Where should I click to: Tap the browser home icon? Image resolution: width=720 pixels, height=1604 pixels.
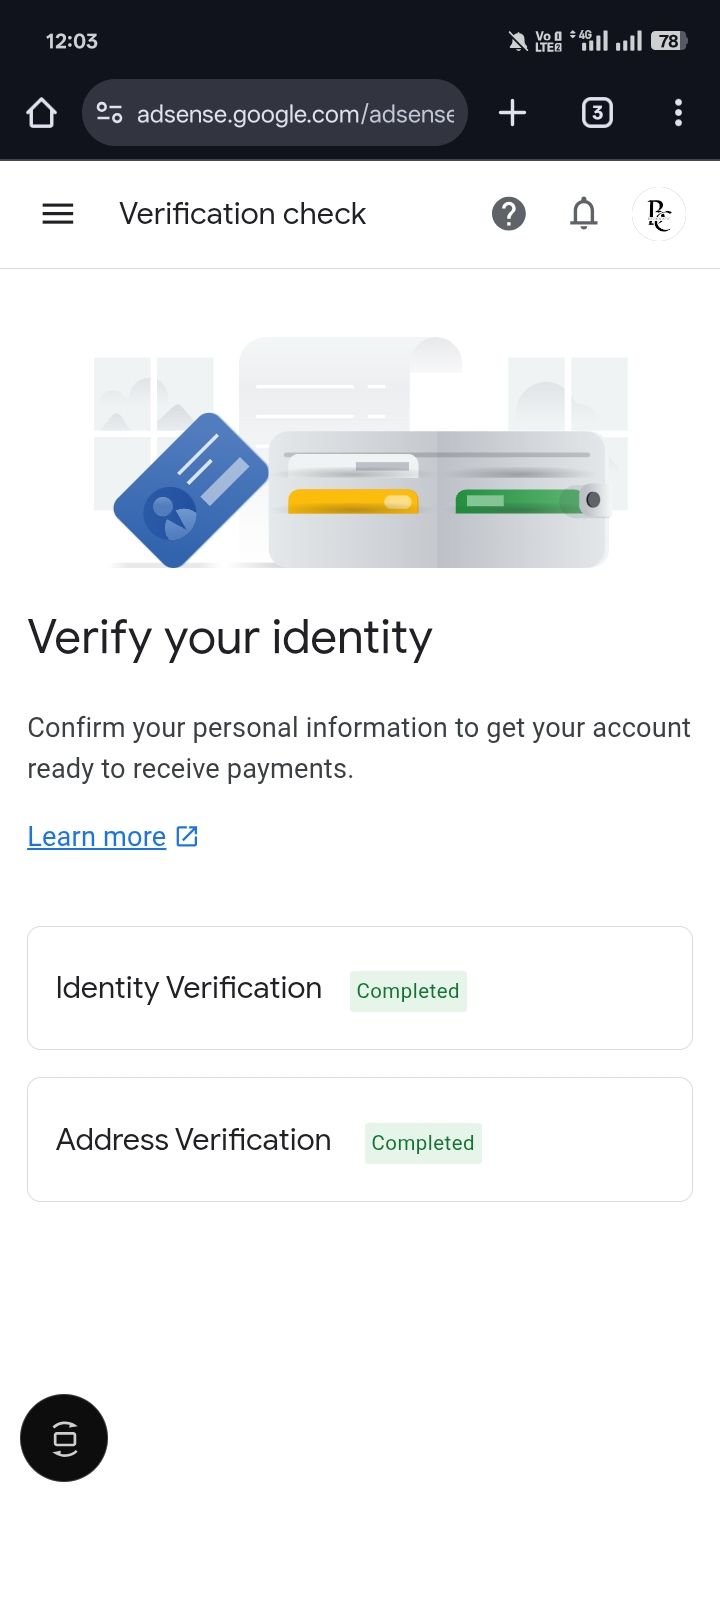click(41, 113)
